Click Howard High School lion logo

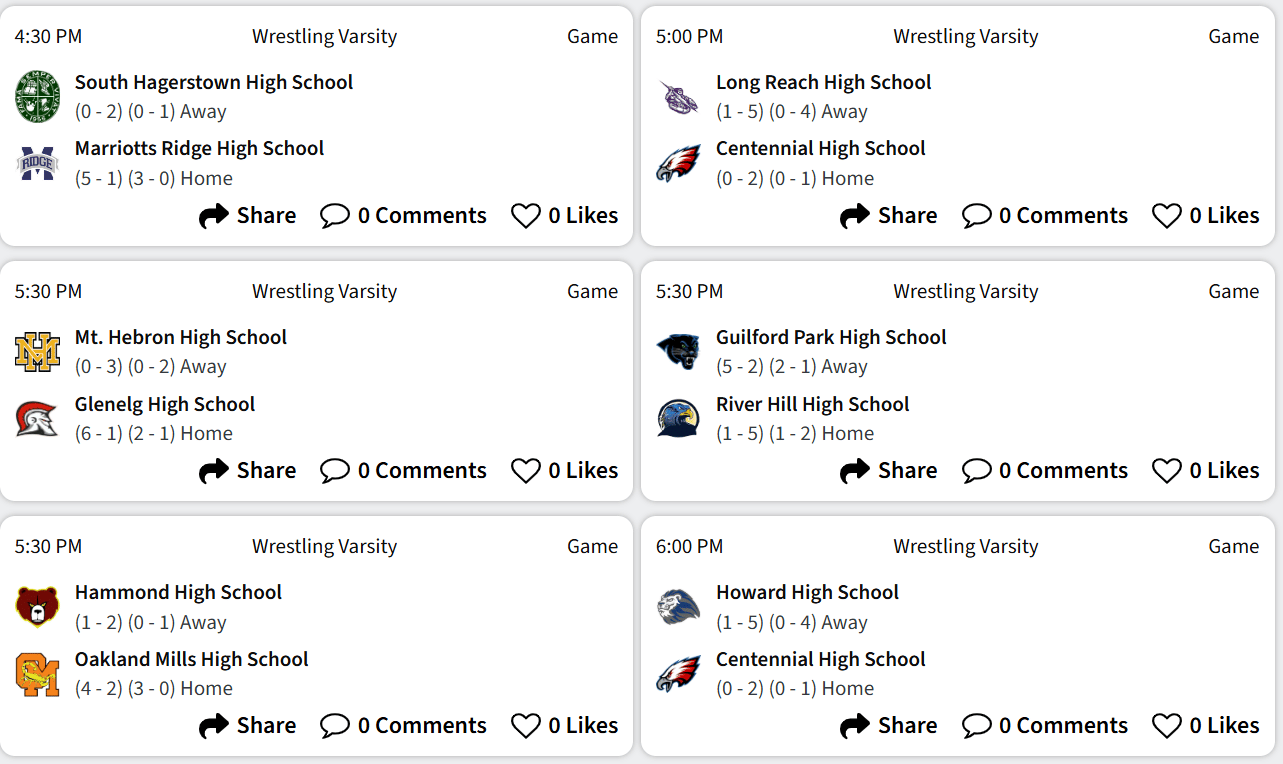pyautogui.click(x=678, y=607)
